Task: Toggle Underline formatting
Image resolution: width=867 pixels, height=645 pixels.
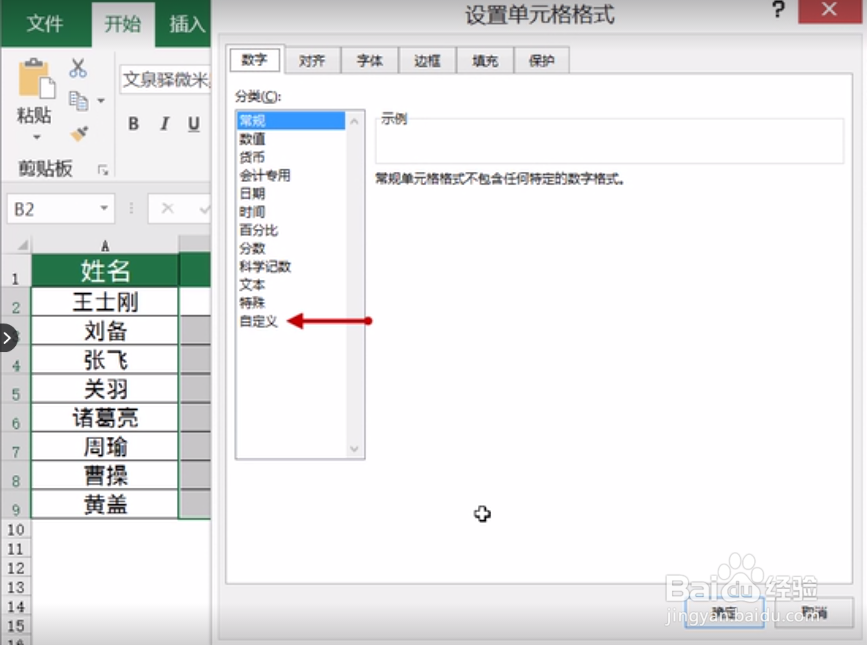Action: pos(193,124)
